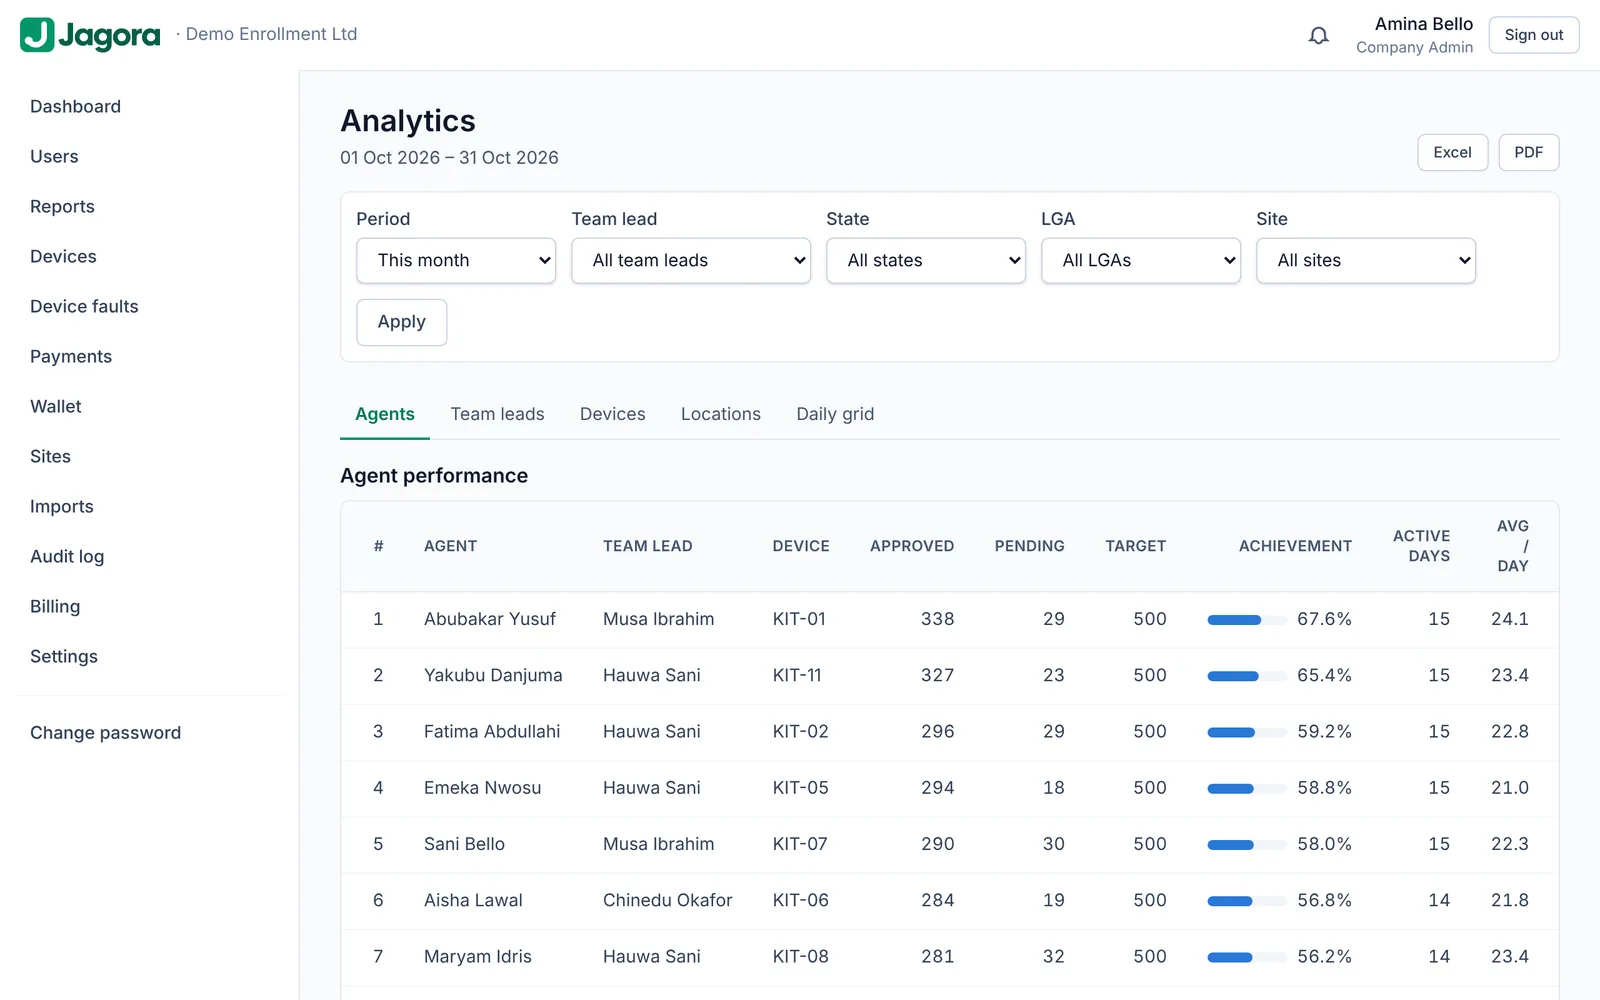
Task: Click Yakubu Danjuma's achievement progress bar
Action: coord(1247,676)
